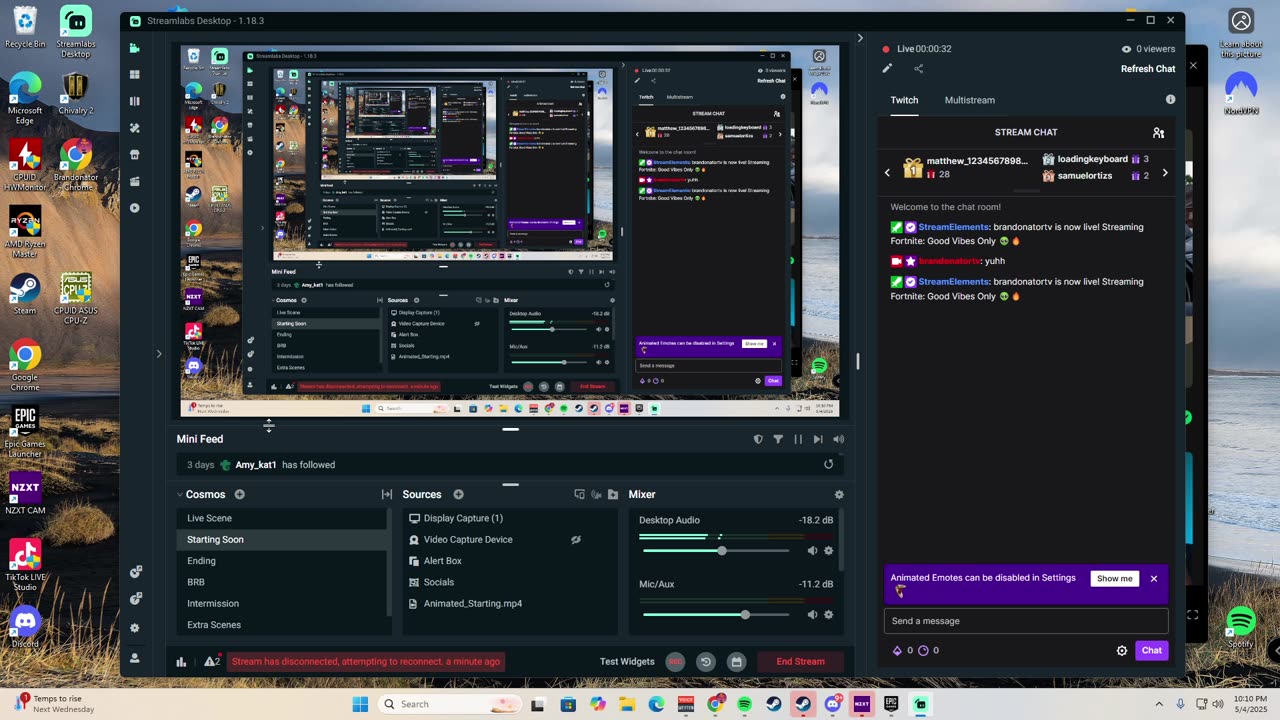Open Mini Feed safe mode shield icon
1280x720 pixels.
[x=758, y=439]
